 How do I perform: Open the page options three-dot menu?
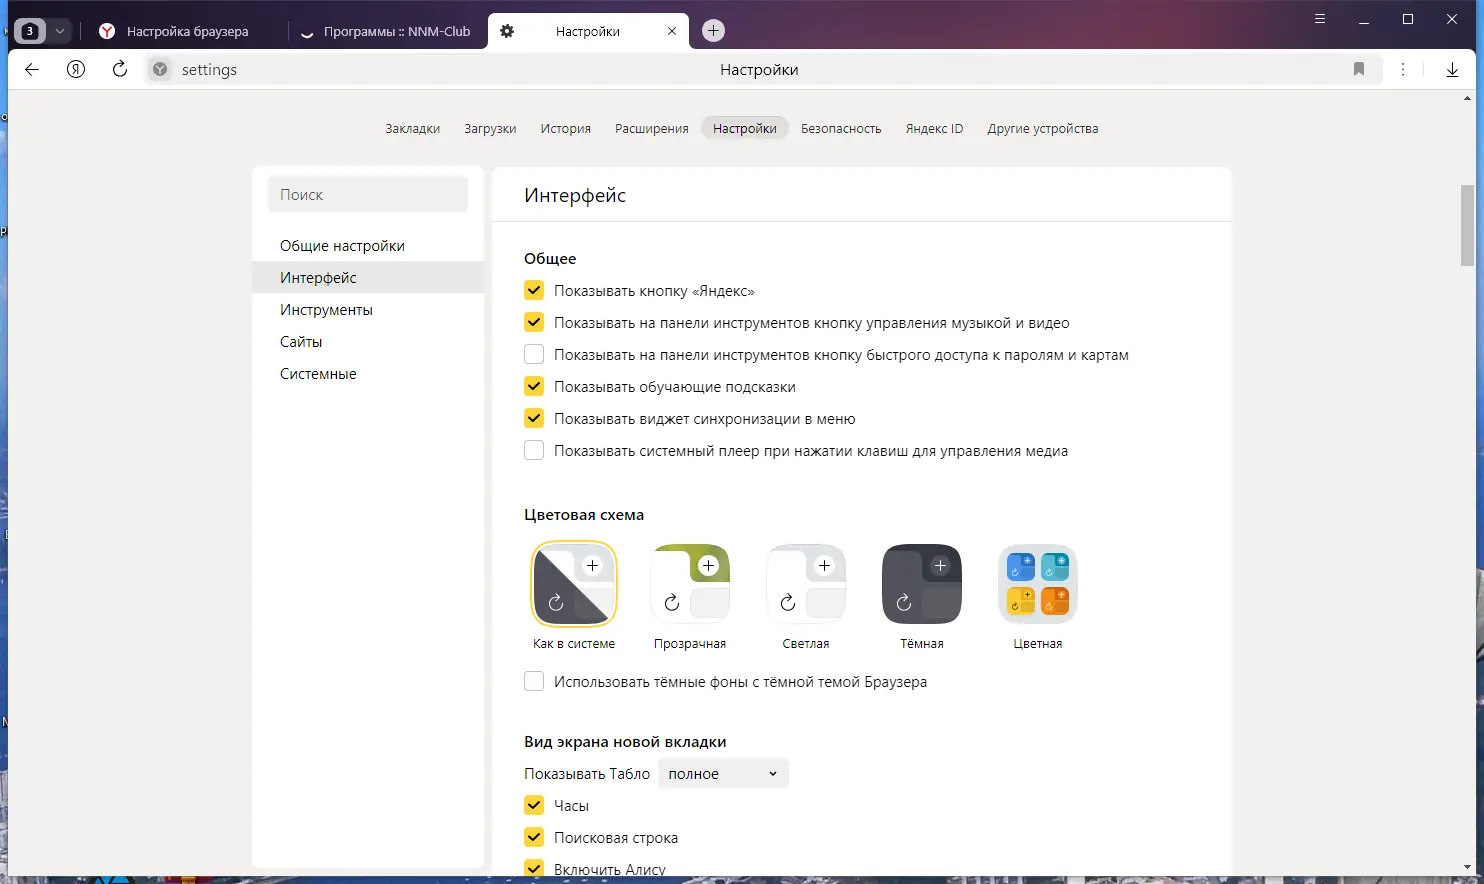(x=1403, y=69)
